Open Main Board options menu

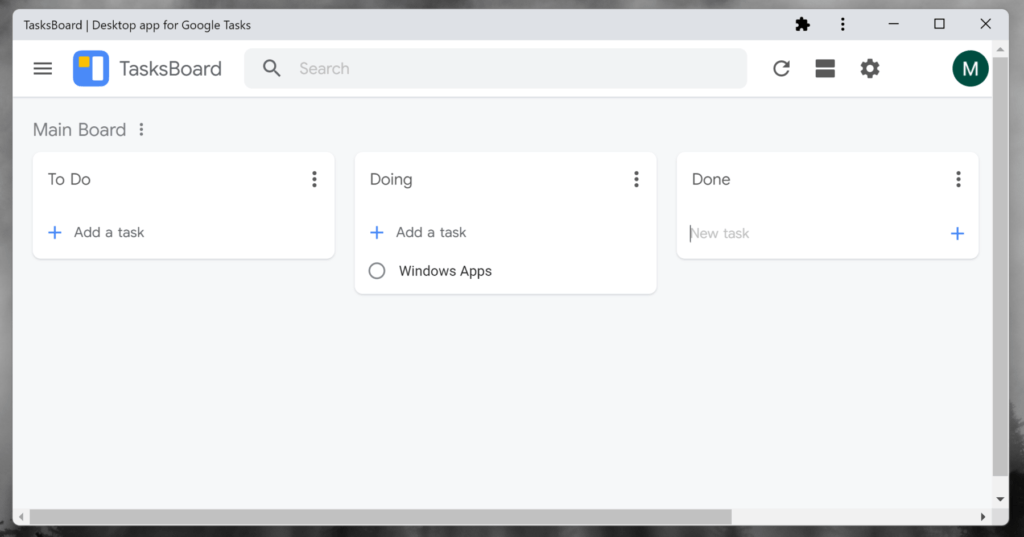[x=141, y=129]
